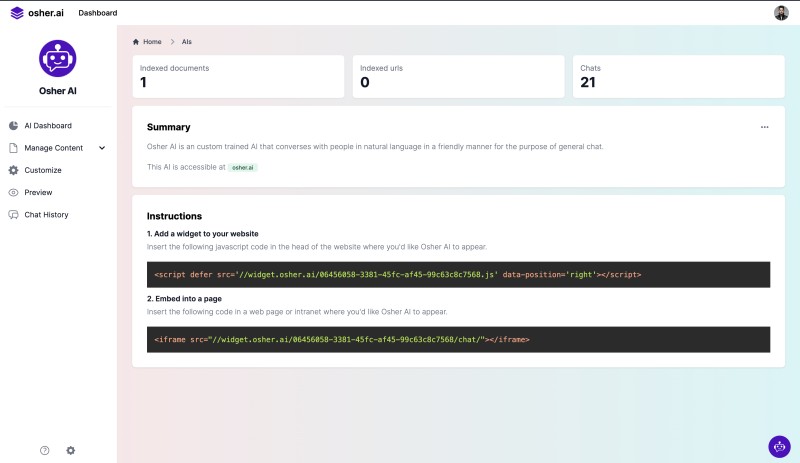Open the Preview page
Image resolution: width=800 pixels, height=463 pixels.
[38, 192]
